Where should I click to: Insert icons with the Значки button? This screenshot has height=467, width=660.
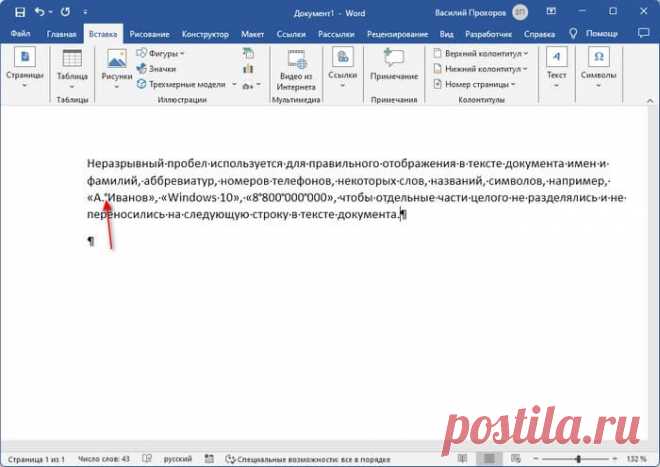157,69
